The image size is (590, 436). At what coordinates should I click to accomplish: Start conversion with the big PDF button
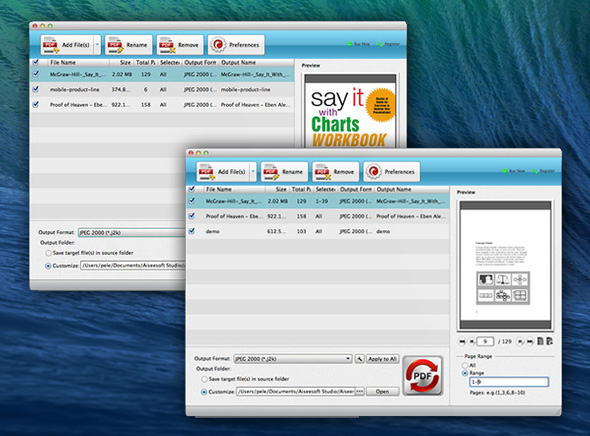(x=423, y=376)
